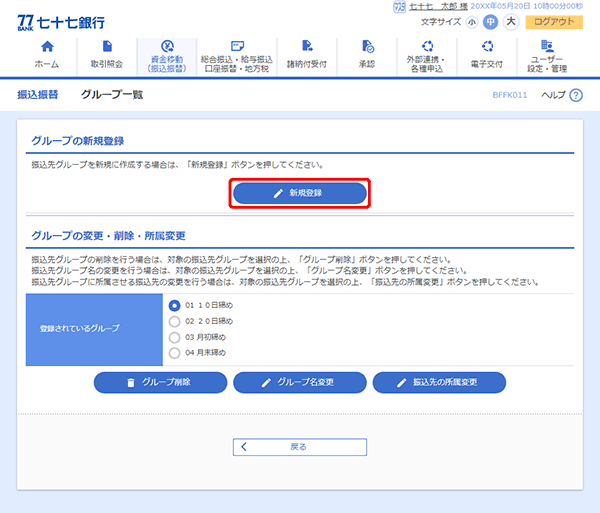Click the Home house icon
This screenshot has width=600, height=513.
click(46, 47)
